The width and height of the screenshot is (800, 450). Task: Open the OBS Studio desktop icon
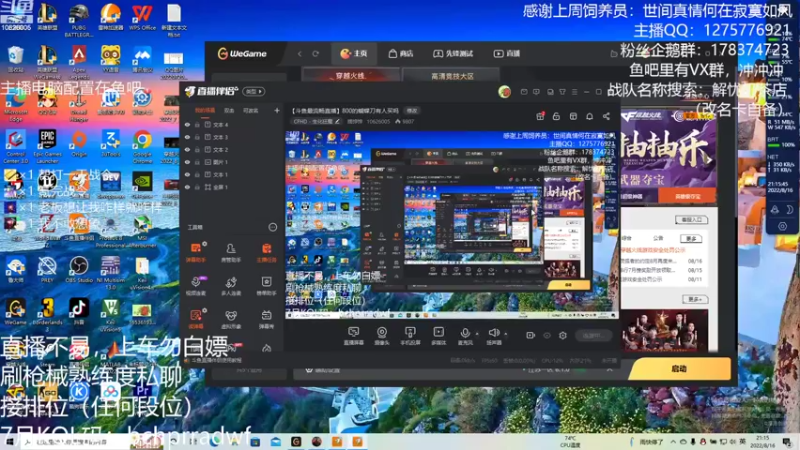coord(79,269)
